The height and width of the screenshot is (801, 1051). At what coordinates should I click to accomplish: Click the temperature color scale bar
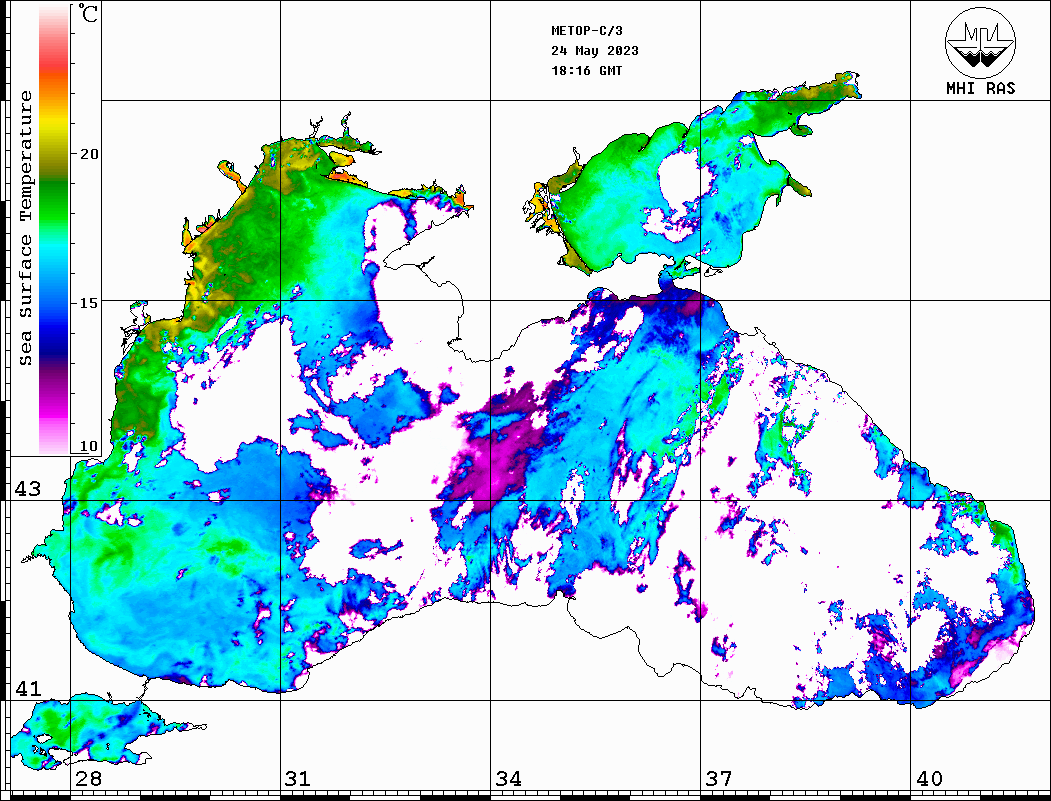(54, 230)
